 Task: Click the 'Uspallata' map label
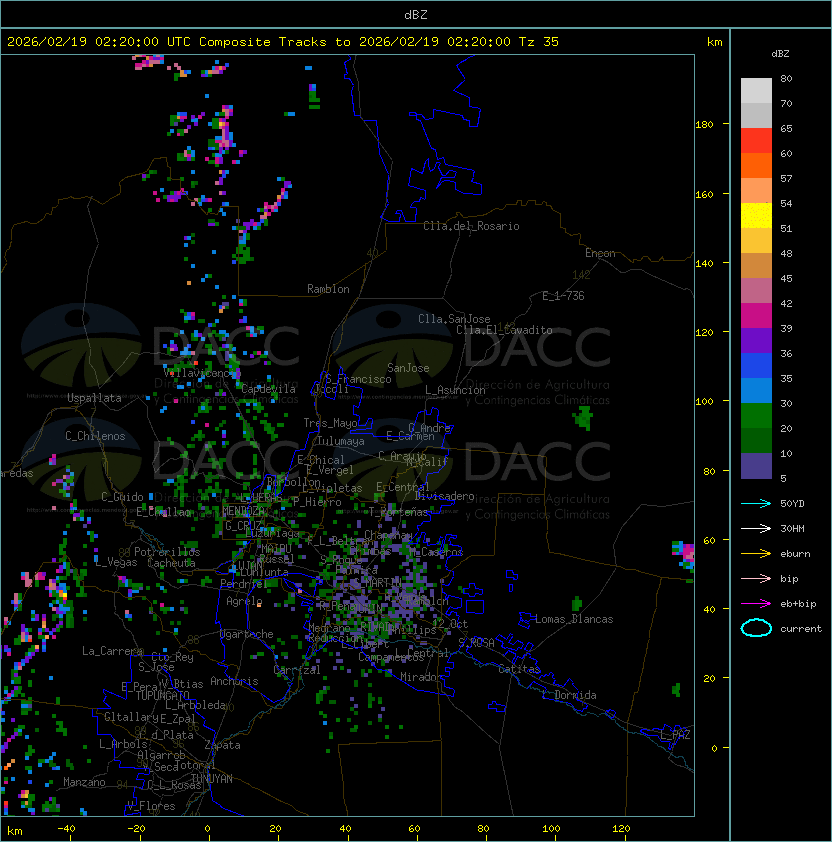click(x=94, y=398)
